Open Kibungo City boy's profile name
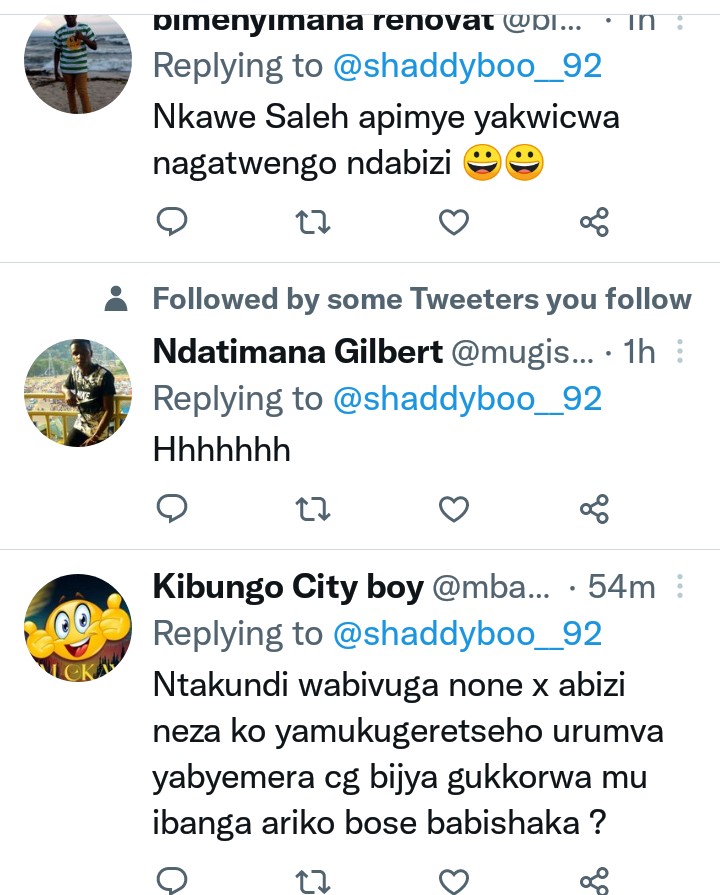 click(288, 587)
